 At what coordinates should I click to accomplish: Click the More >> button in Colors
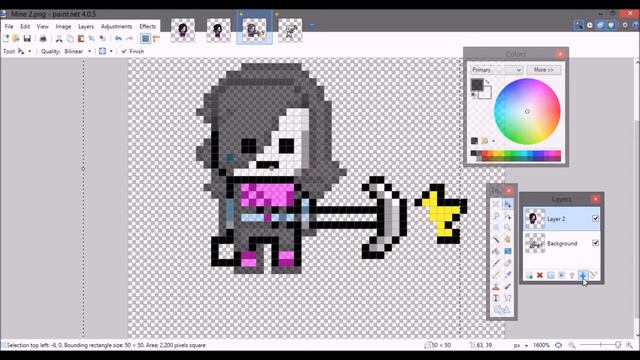[543, 70]
